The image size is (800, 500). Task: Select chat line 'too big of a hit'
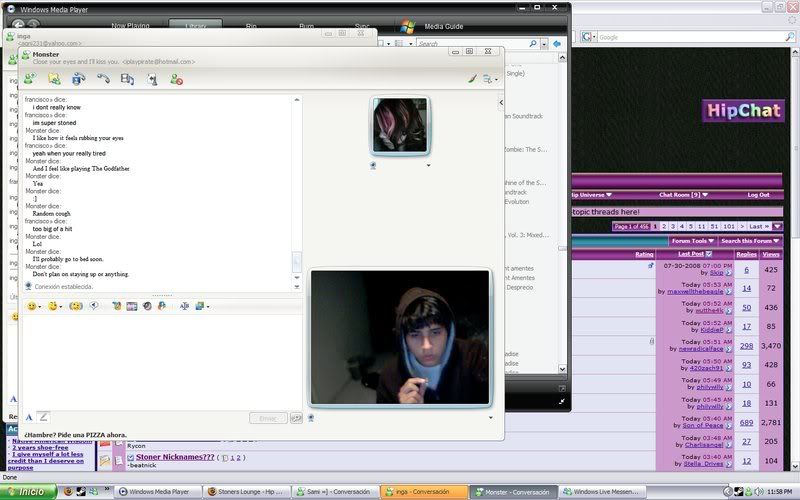(x=53, y=229)
